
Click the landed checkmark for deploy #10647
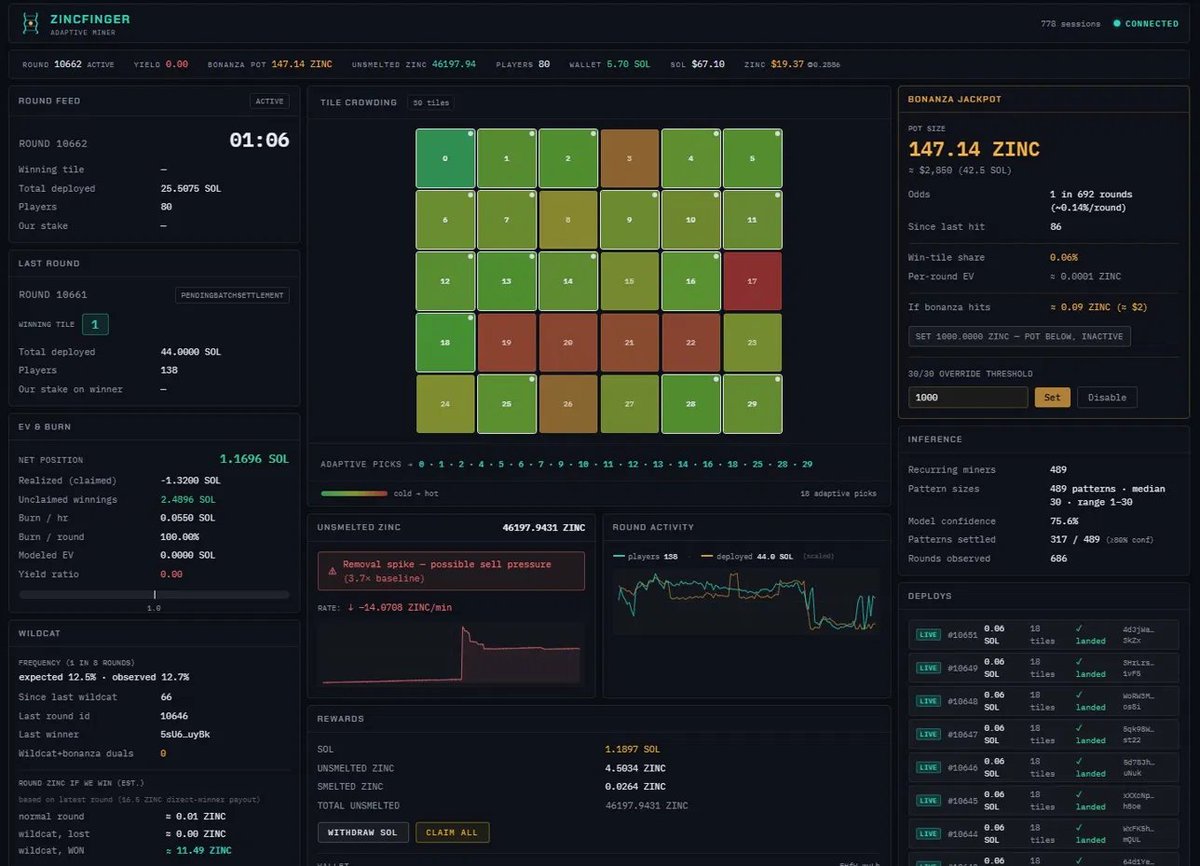point(1078,728)
